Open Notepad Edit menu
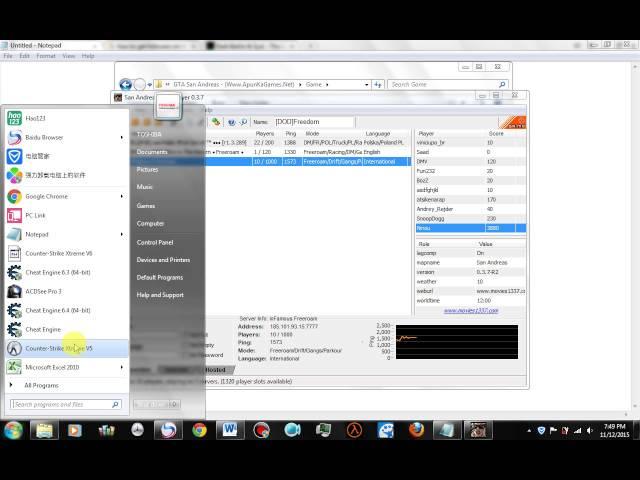Screen dimensions: 640x480 pos(24,56)
